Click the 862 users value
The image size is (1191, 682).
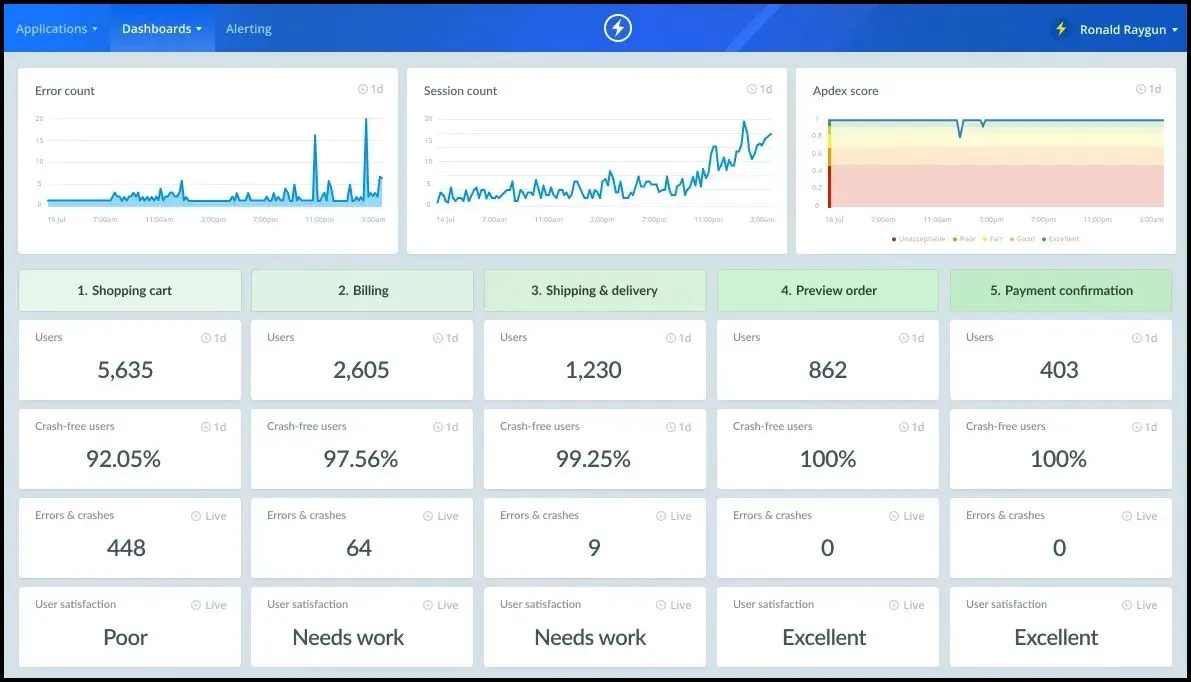(827, 370)
